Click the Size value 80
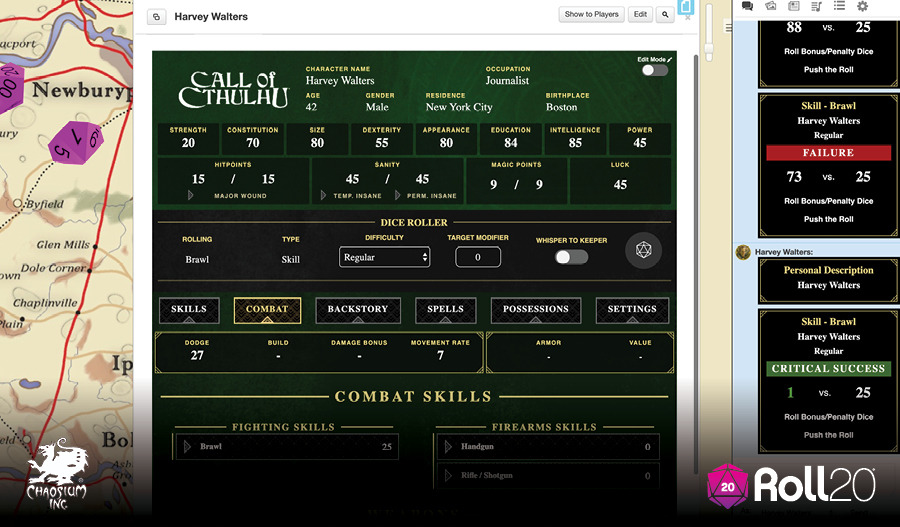 (x=317, y=143)
